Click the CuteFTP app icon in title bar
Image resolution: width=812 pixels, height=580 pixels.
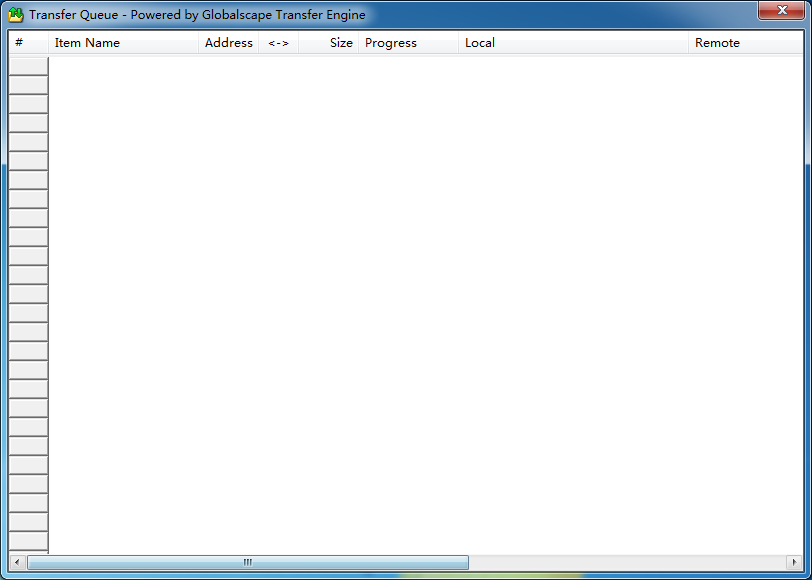16,15
